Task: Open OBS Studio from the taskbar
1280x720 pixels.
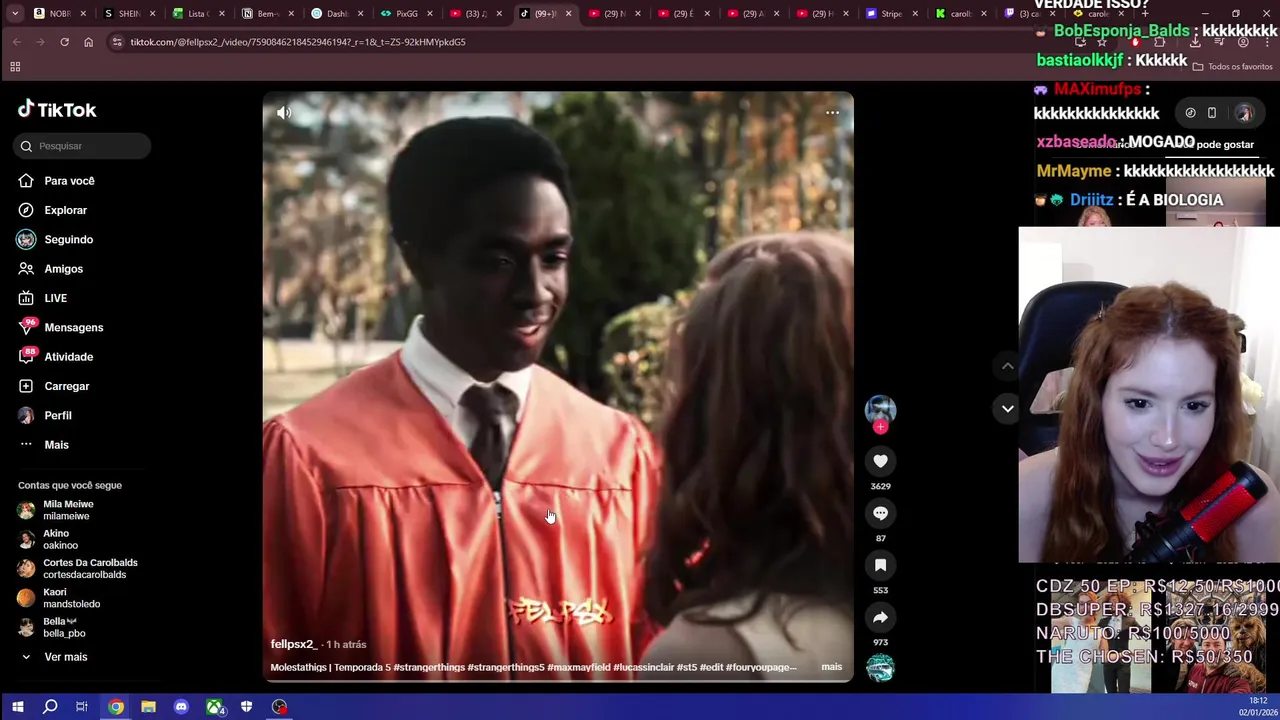Action: [279, 707]
